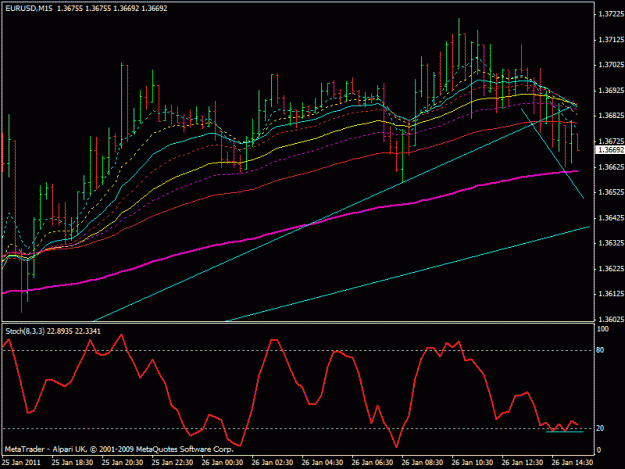Click the 1.36725 price axis label
This screenshot has width=625, height=469.
(611, 141)
